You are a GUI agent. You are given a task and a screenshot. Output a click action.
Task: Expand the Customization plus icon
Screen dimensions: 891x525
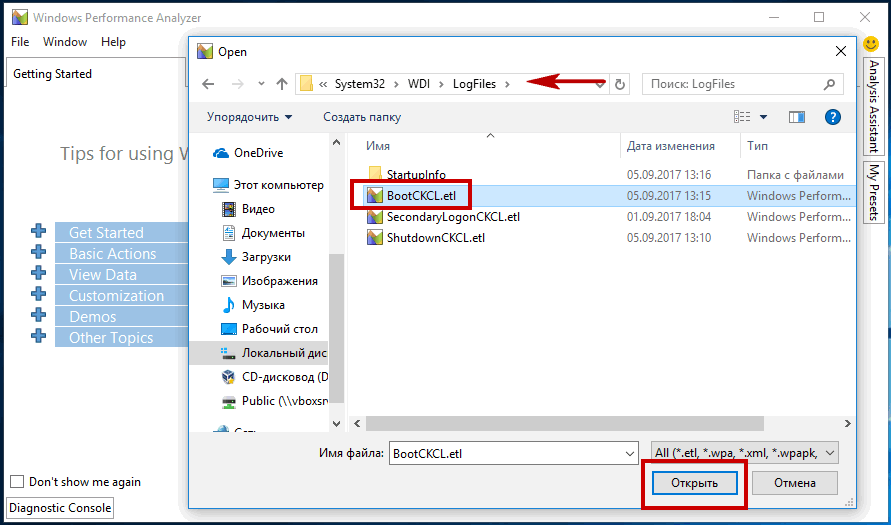tap(39, 294)
